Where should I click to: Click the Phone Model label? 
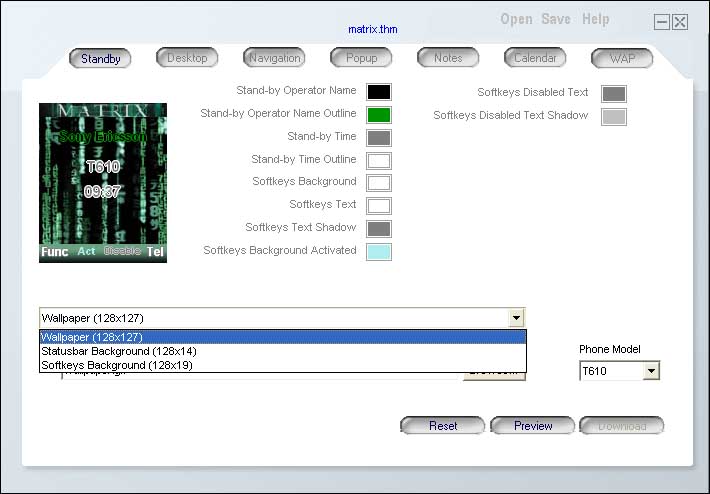click(x=609, y=350)
